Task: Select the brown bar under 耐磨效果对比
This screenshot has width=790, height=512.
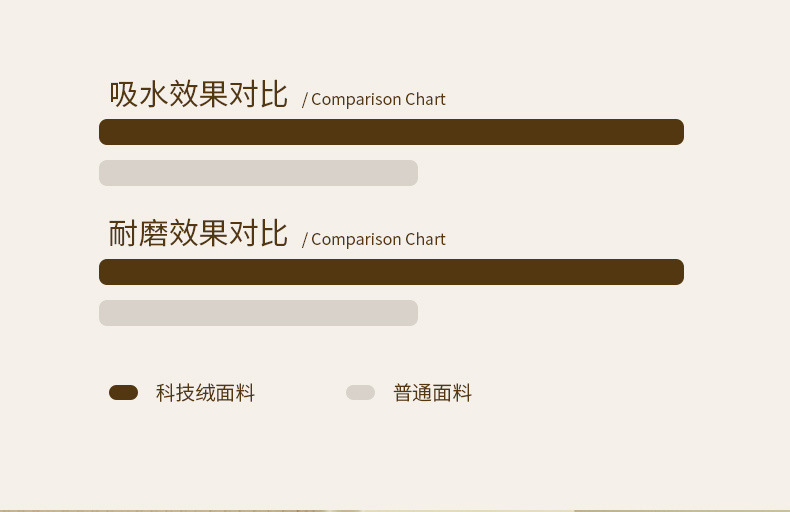Action: [391, 272]
